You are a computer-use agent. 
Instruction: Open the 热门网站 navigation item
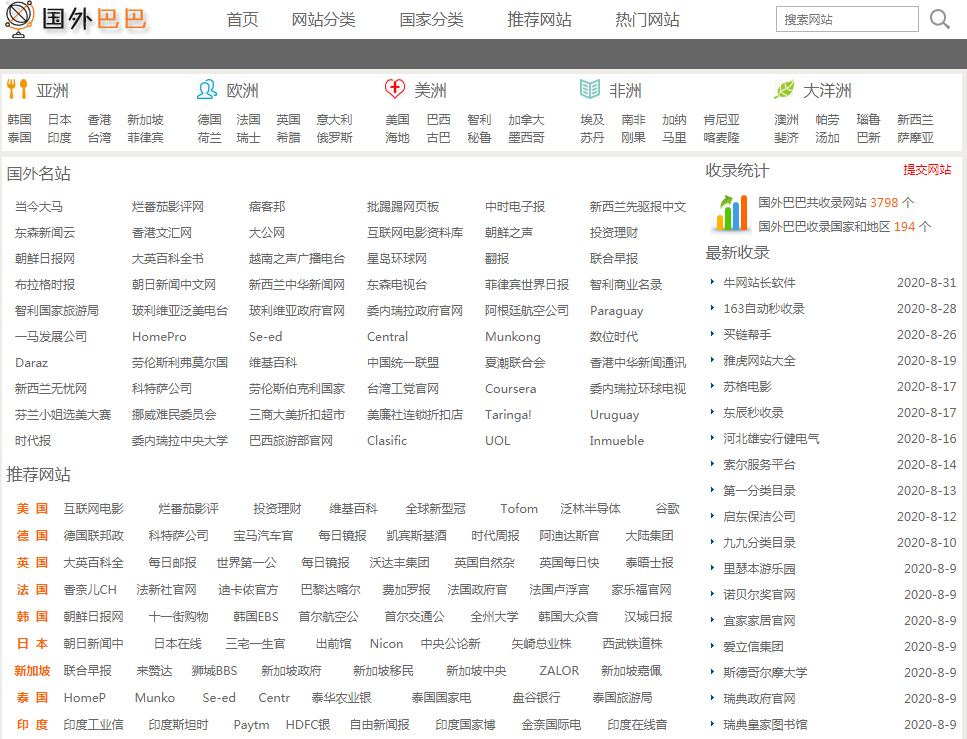click(x=646, y=18)
